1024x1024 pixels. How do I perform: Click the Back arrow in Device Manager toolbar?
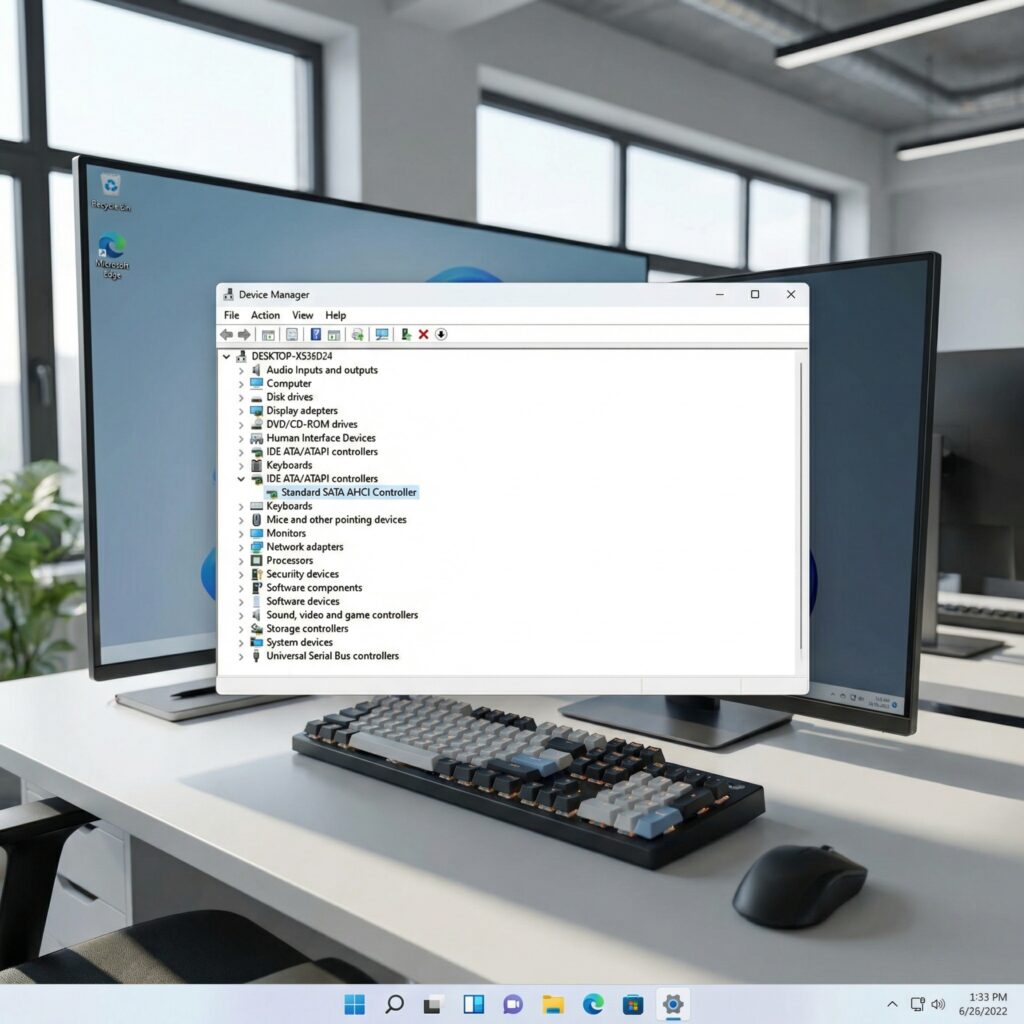(x=226, y=334)
